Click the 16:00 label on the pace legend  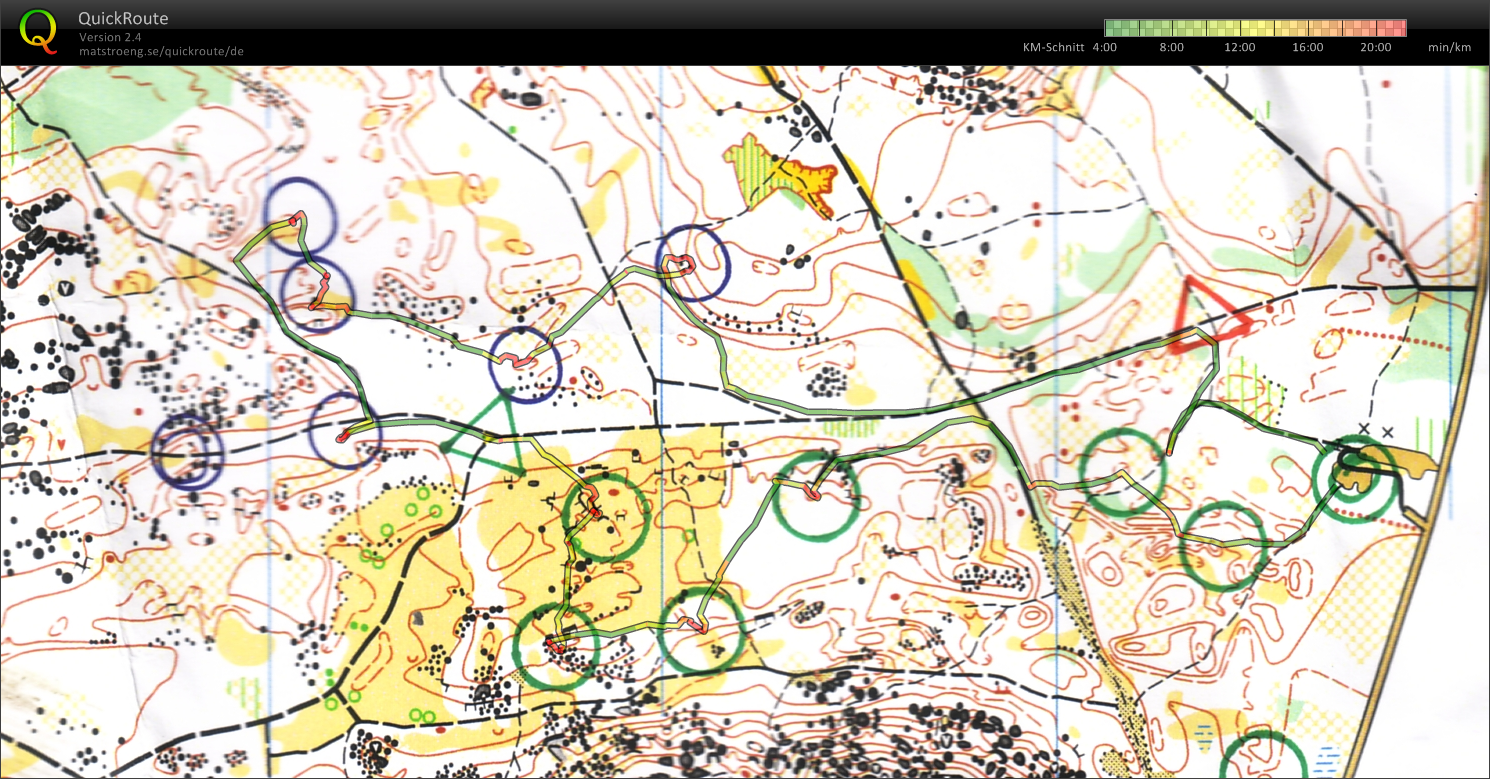coord(1308,47)
